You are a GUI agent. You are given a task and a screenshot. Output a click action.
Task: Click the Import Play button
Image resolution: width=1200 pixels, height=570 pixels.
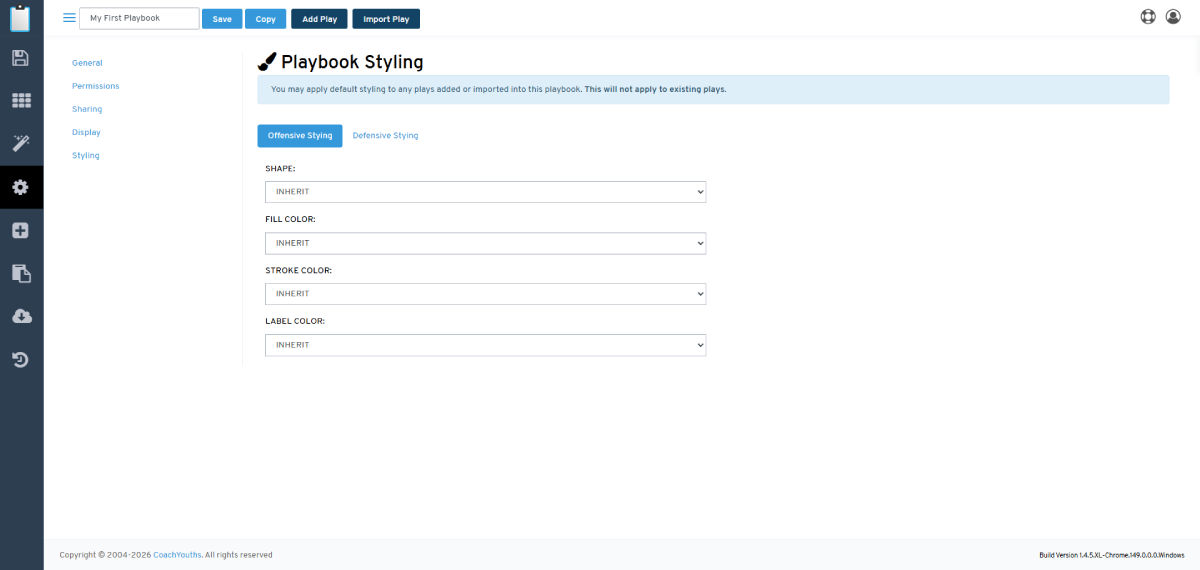(x=386, y=19)
